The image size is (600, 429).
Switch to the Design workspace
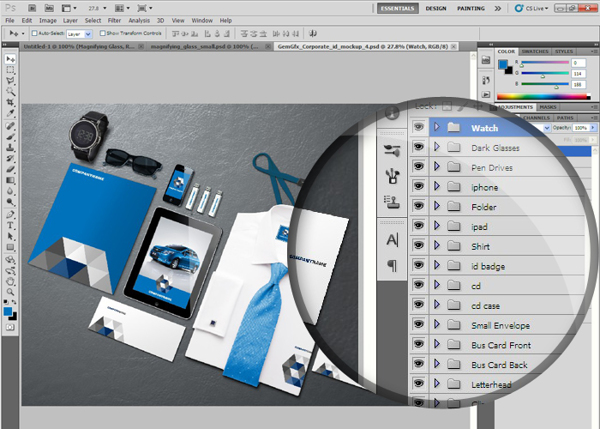tap(436, 8)
